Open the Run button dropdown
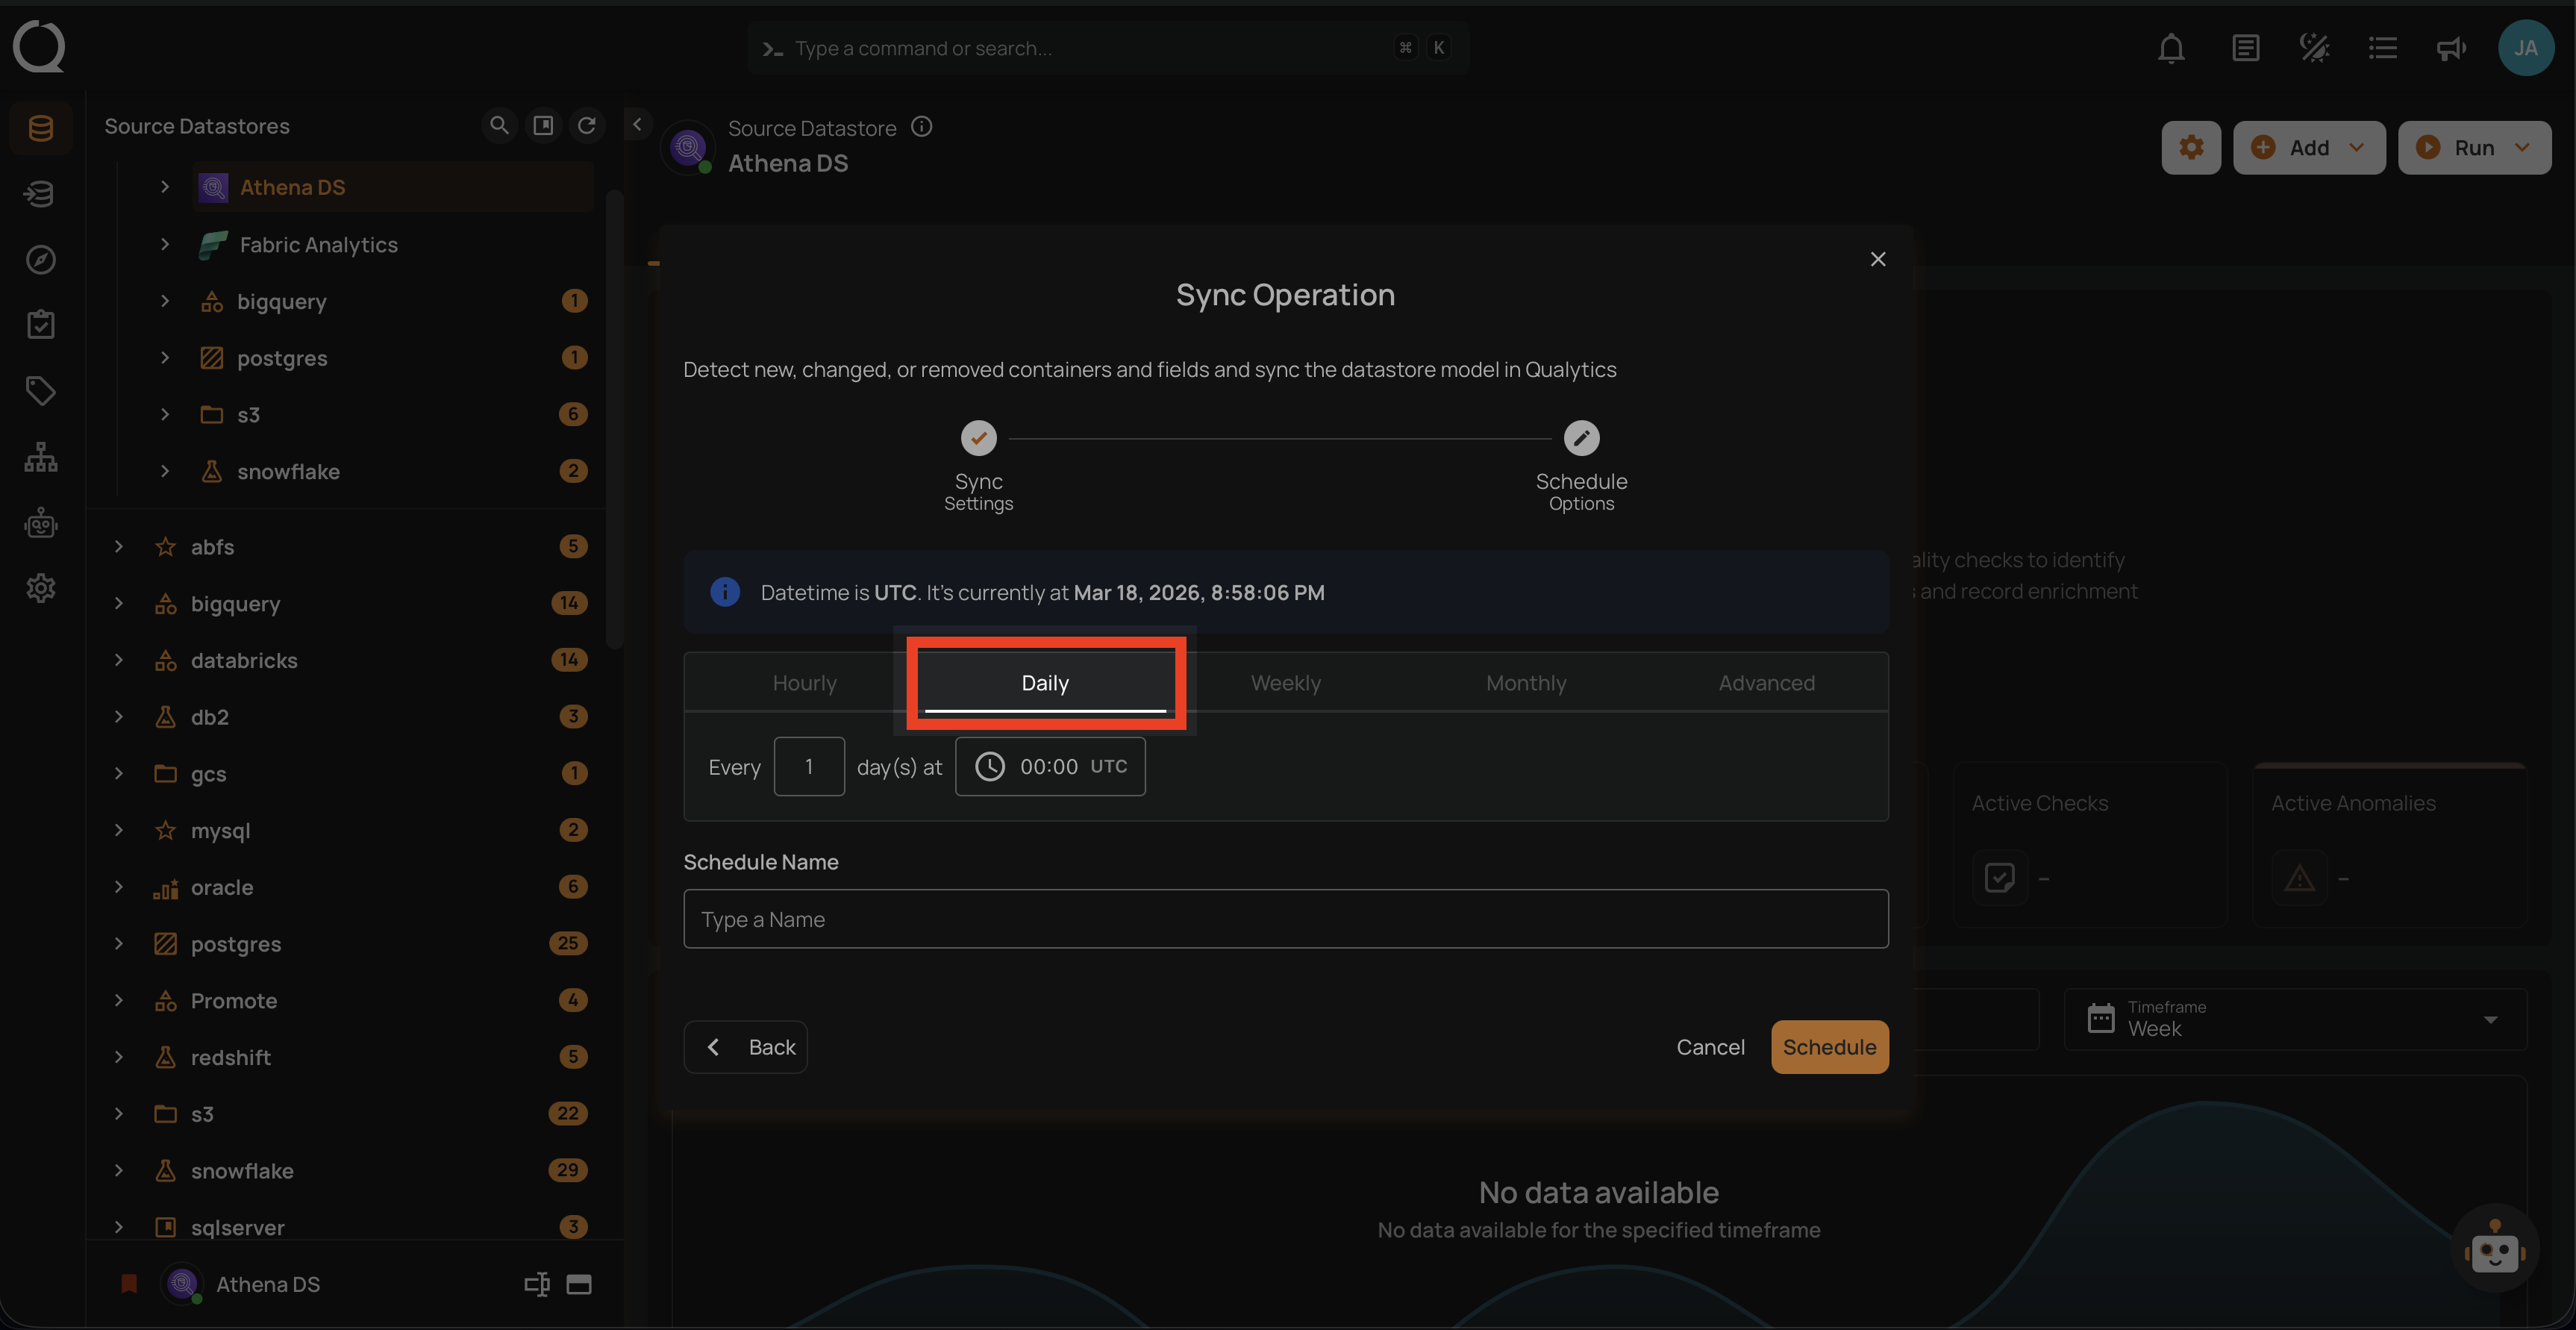Screen dimensions: 2576x1330 coord(2522,148)
